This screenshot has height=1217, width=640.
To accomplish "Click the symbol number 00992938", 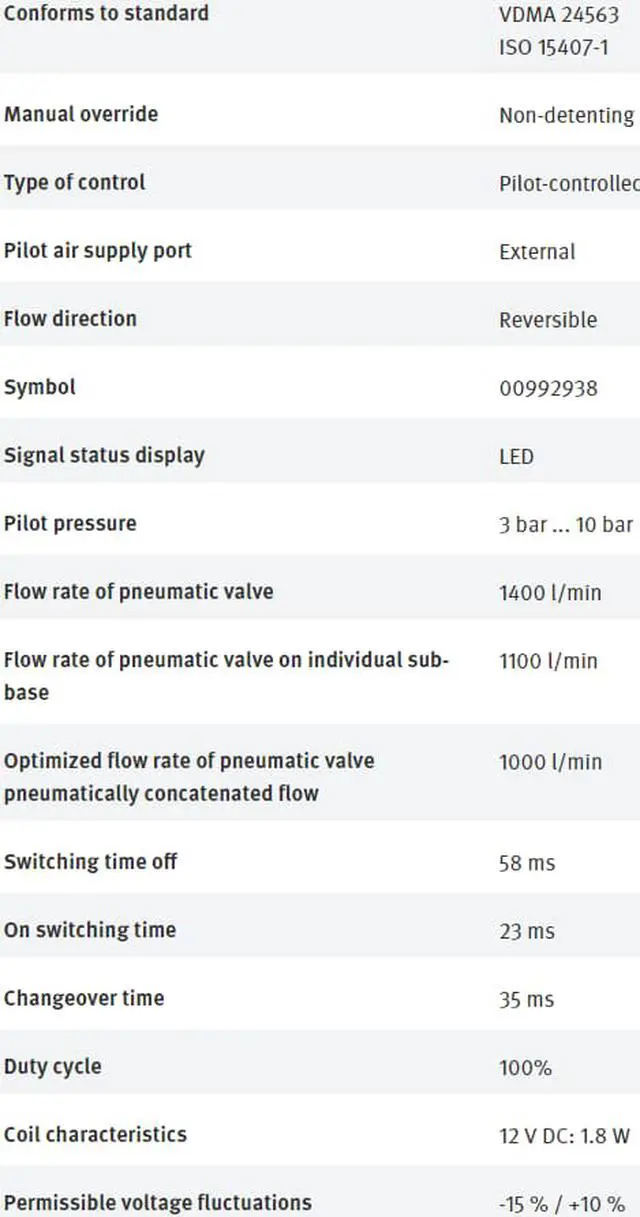I will point(548,388).
